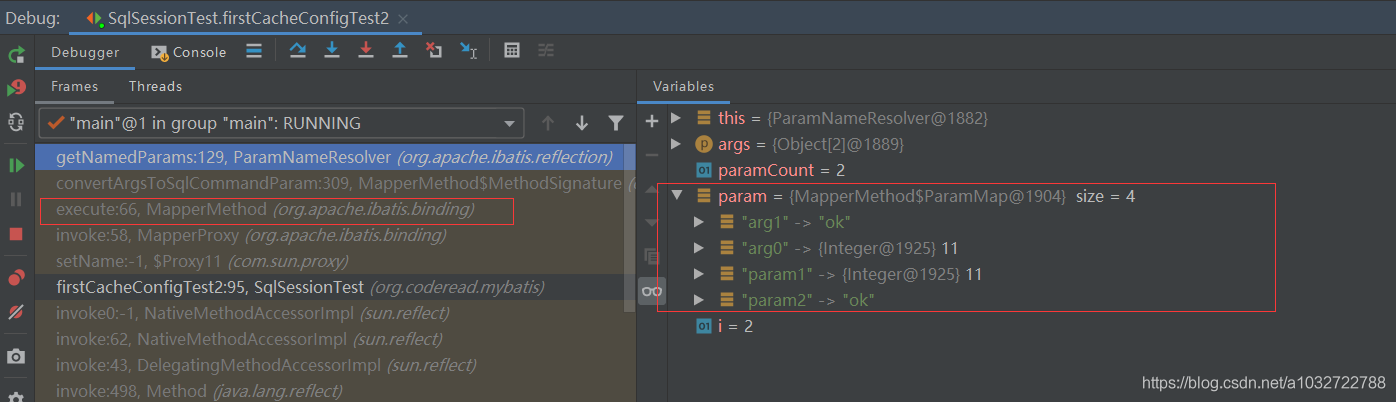Image resolution: width=1396 pixels, height=402 pixels.
Task: Toggle auto-test rerun icon
Action: [x=16, y=121]
